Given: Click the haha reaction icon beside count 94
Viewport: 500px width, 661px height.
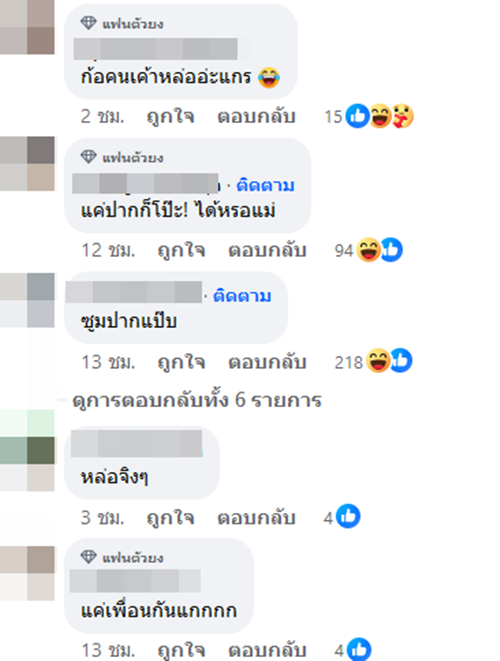Looking at the screenshot, I should (x=368, y=250).
